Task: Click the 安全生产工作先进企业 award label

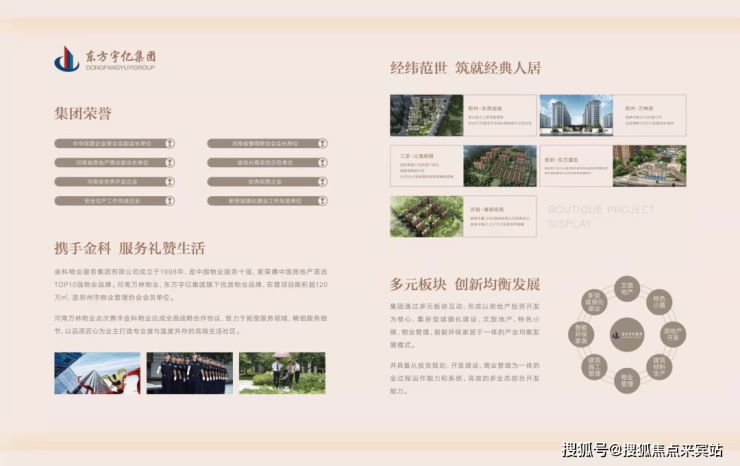Action: tap(112, 201)
